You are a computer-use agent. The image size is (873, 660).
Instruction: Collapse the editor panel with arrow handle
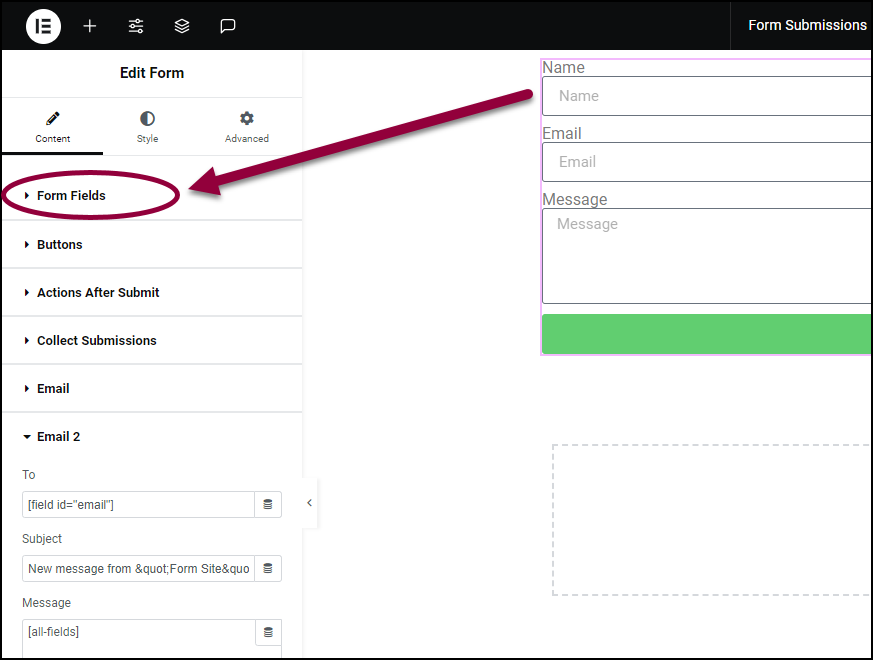[x=310, y=503]
